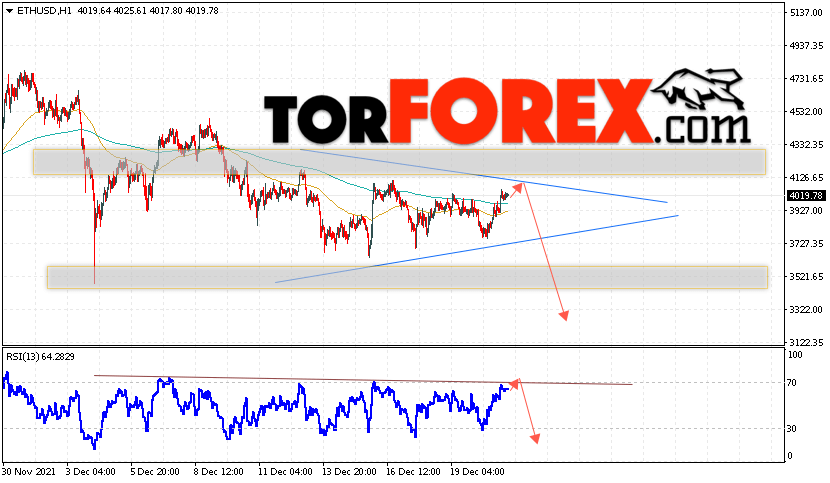Click the 4937.35 price axis label
Image resolution: width=830 pixels, height=483 pixels.
coord(806,46)
